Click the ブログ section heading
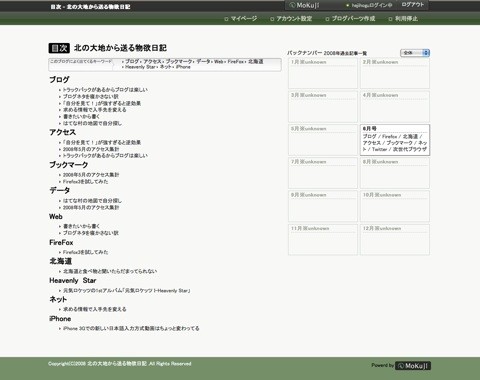Image resolution: width=480 pixels, height=380 pixels. tap(59, 80)
